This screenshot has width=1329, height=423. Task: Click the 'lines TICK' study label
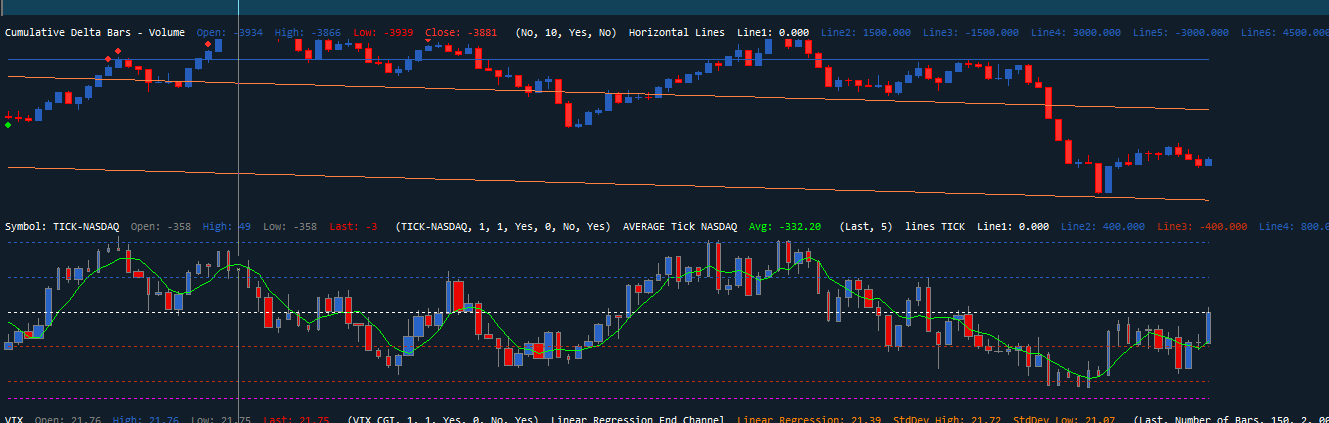935,227
